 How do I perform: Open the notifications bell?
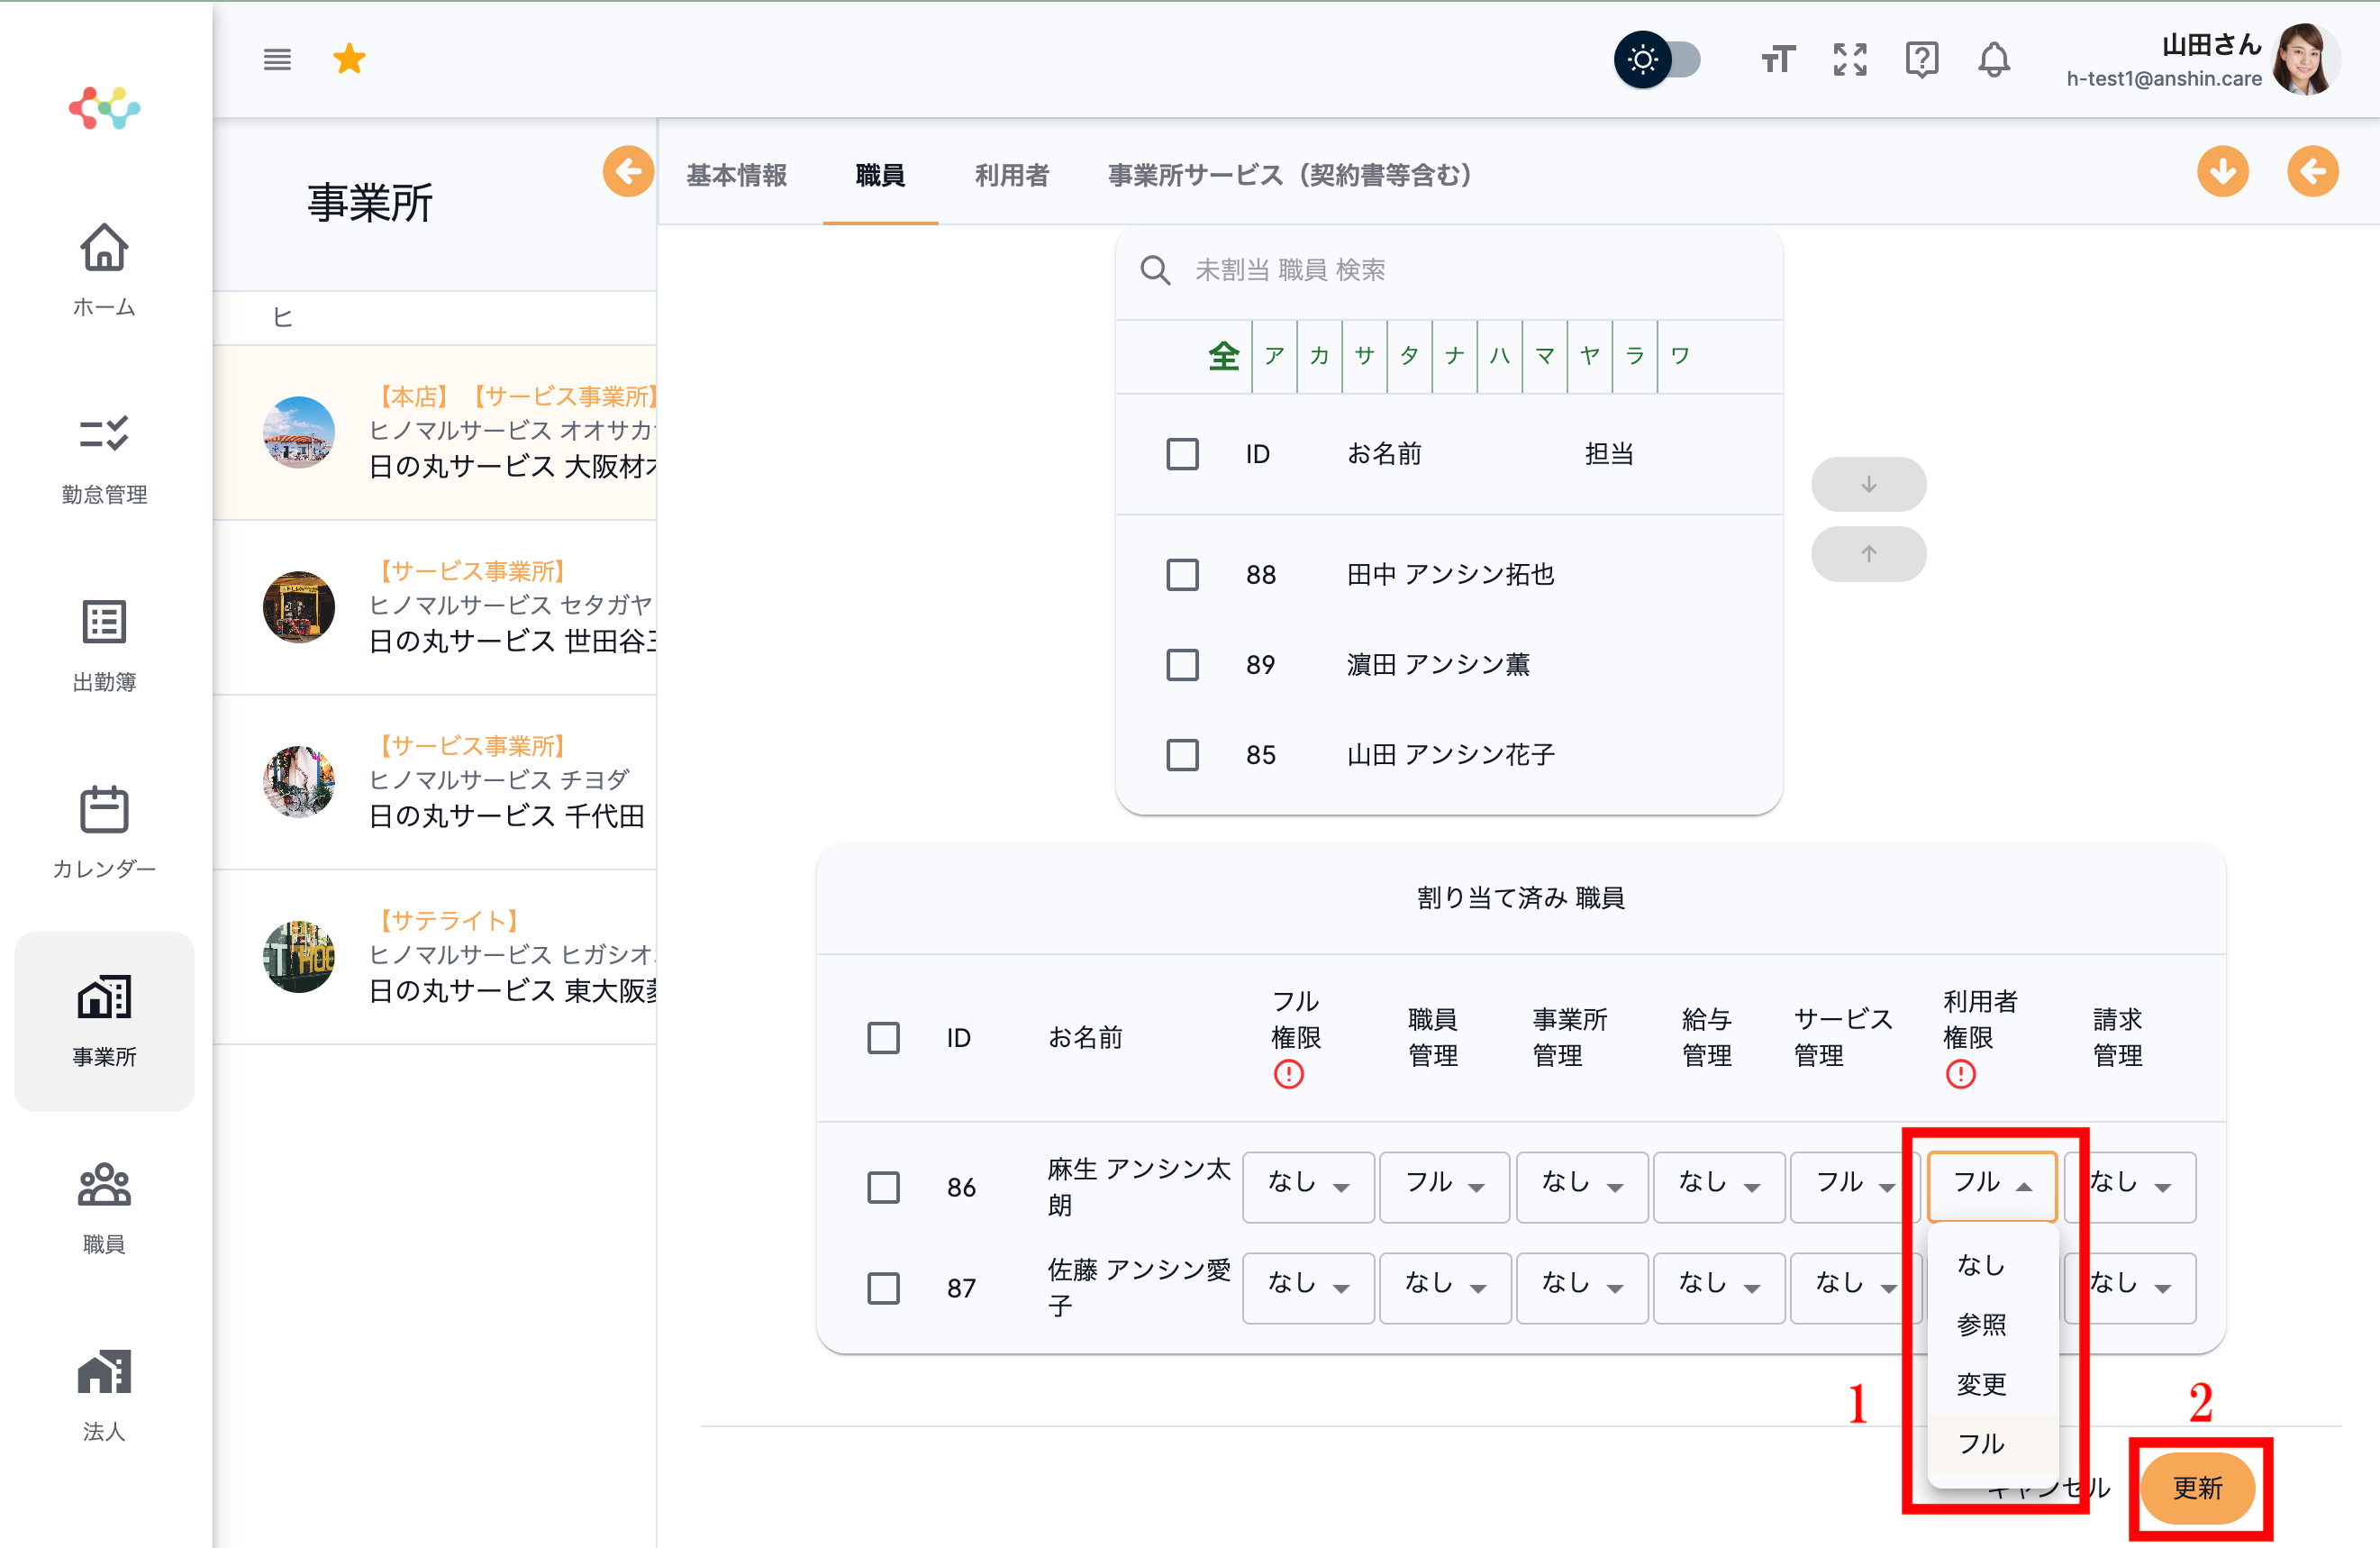coord(1993,60)
